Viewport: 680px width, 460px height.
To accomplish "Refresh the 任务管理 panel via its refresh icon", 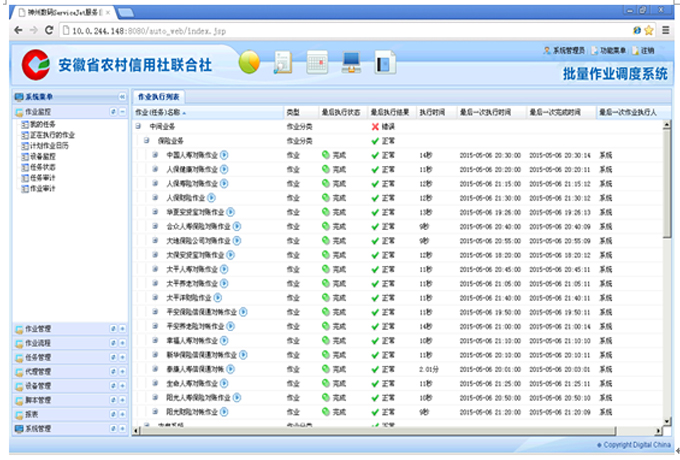I will pos(113,357).
